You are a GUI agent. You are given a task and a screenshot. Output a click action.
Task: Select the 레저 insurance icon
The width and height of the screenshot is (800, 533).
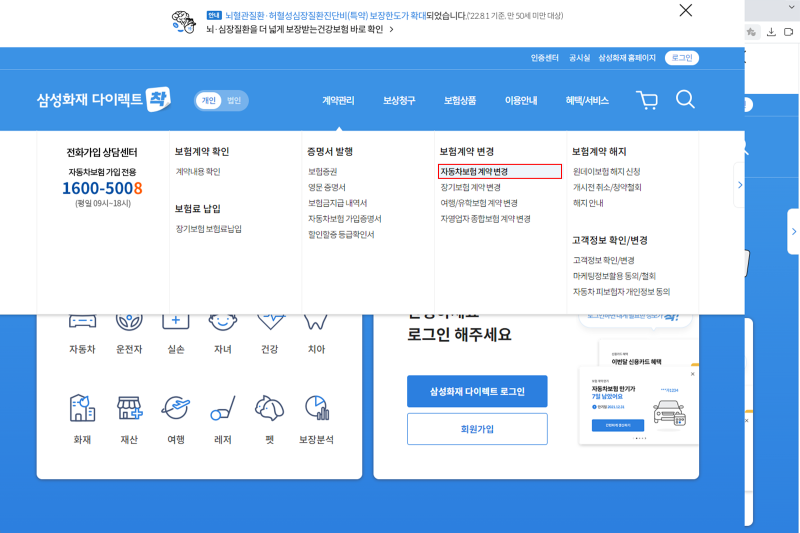[223, 408]
